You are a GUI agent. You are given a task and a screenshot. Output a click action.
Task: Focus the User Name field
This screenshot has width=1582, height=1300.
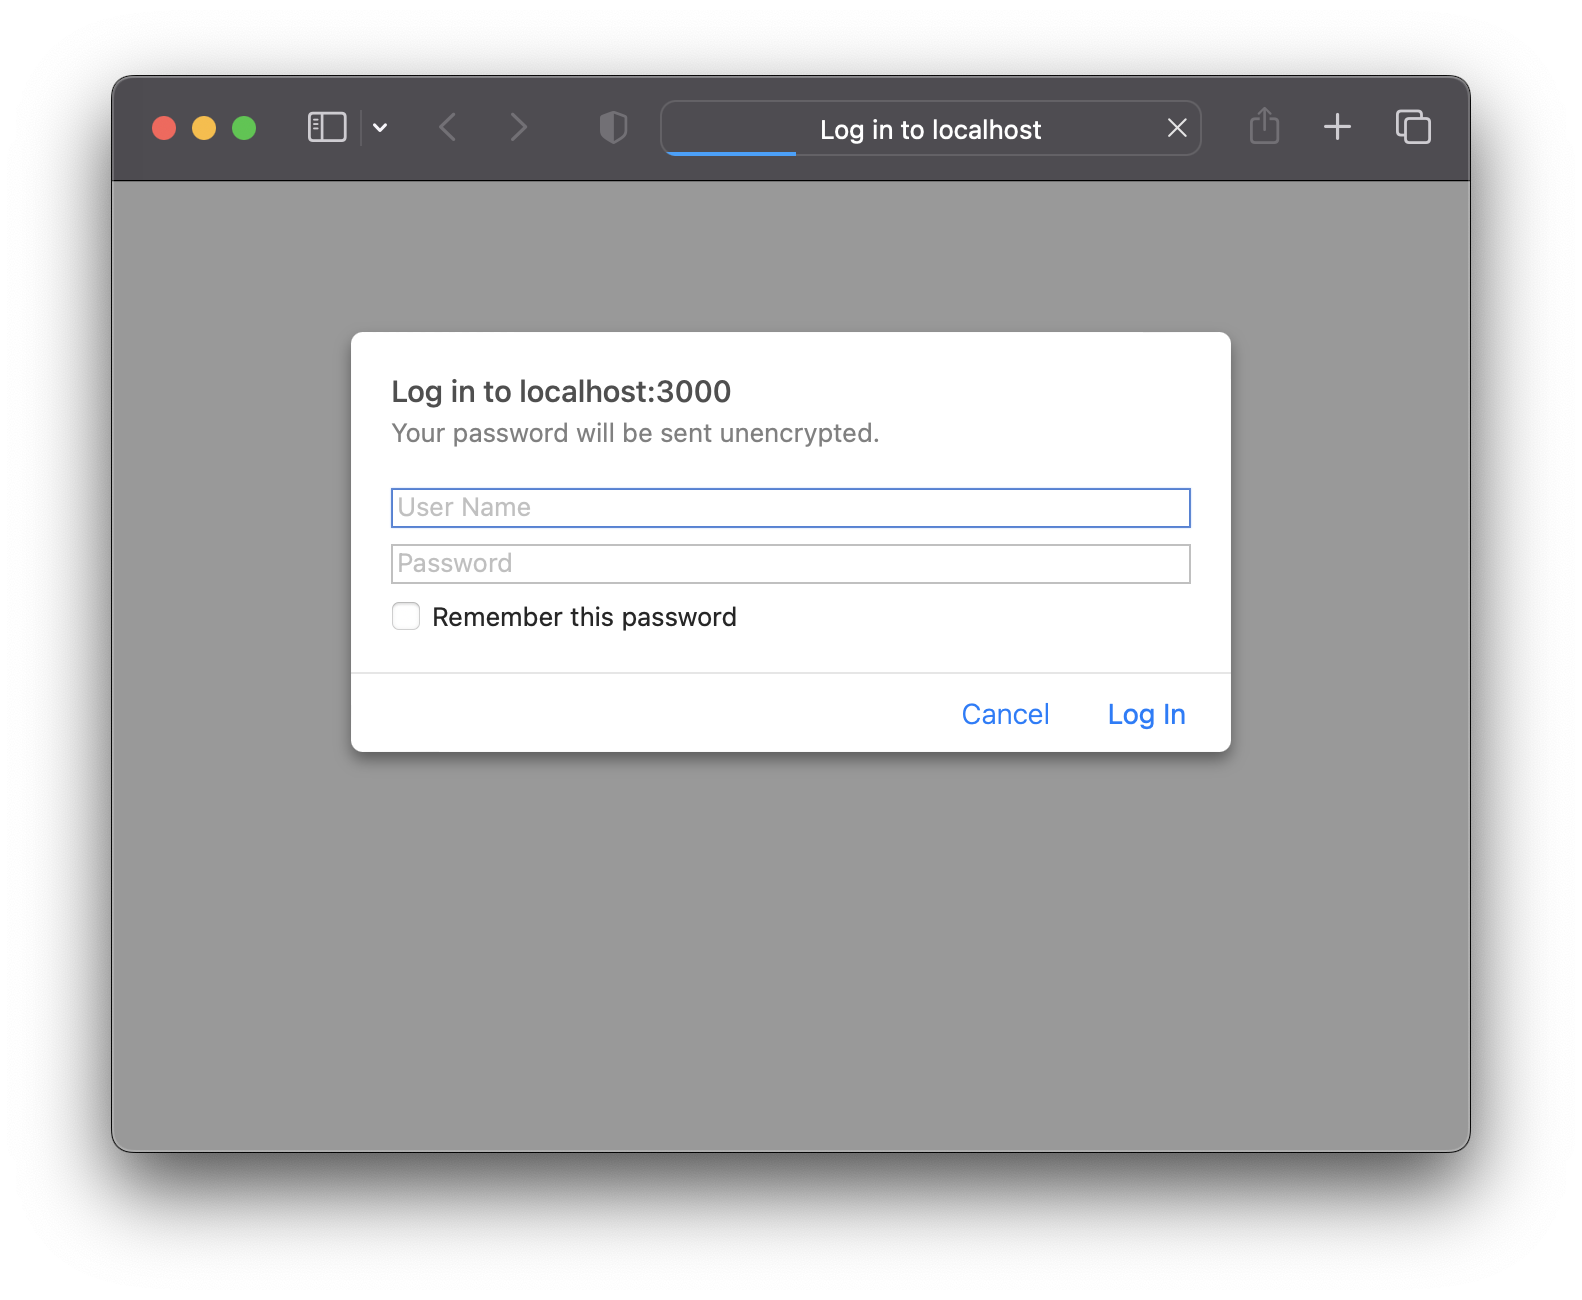(790, 508)
